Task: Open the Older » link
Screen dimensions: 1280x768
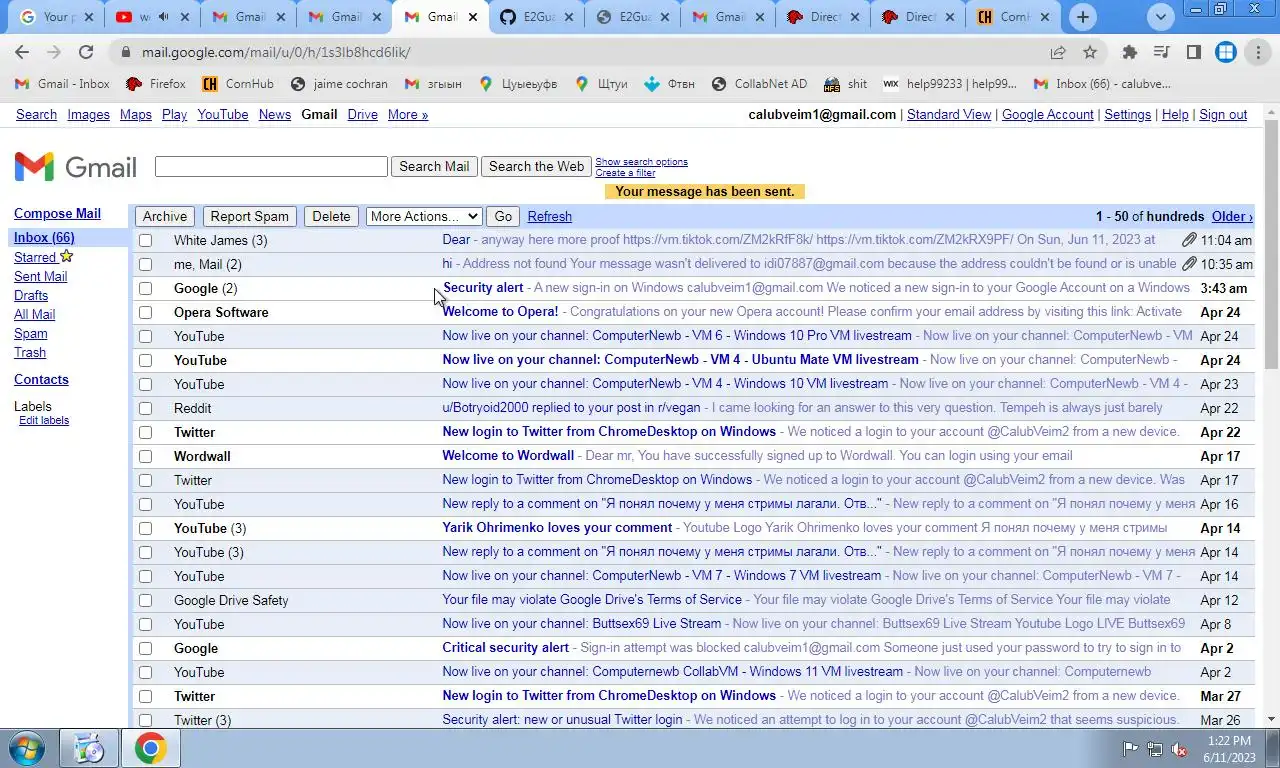Action: pyautogui.click(x=1232, y=216)
